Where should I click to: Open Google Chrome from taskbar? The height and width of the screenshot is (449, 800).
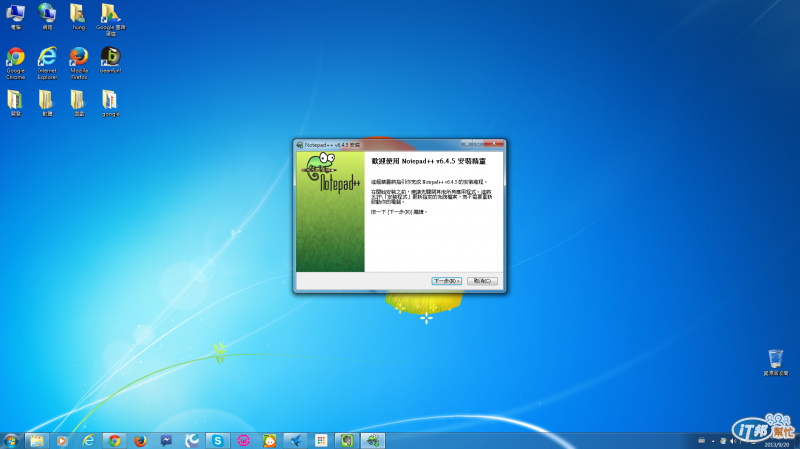(x=114, y=441)
